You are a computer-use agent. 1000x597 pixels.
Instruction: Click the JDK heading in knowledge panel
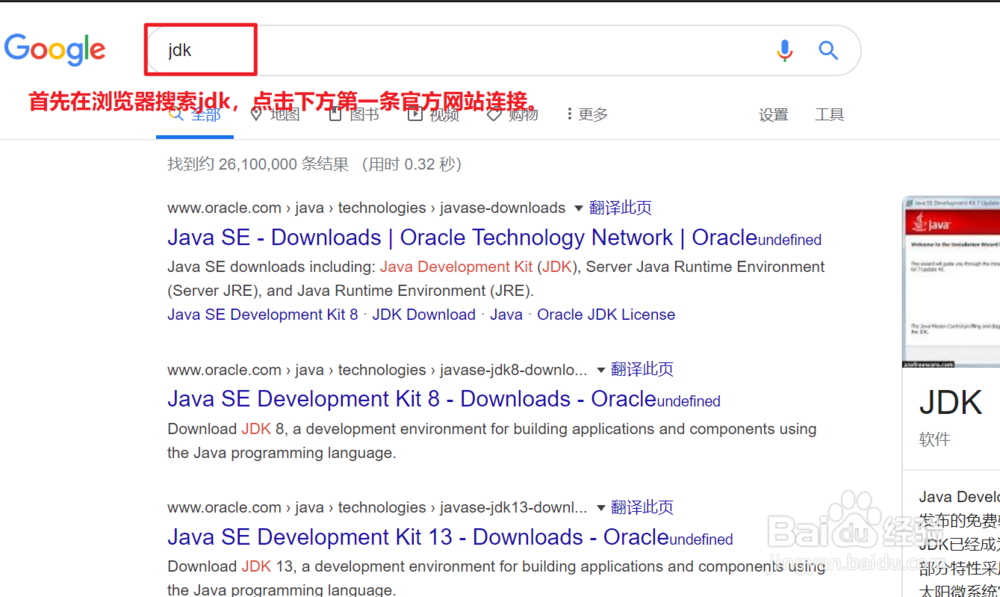click(950, 403)
